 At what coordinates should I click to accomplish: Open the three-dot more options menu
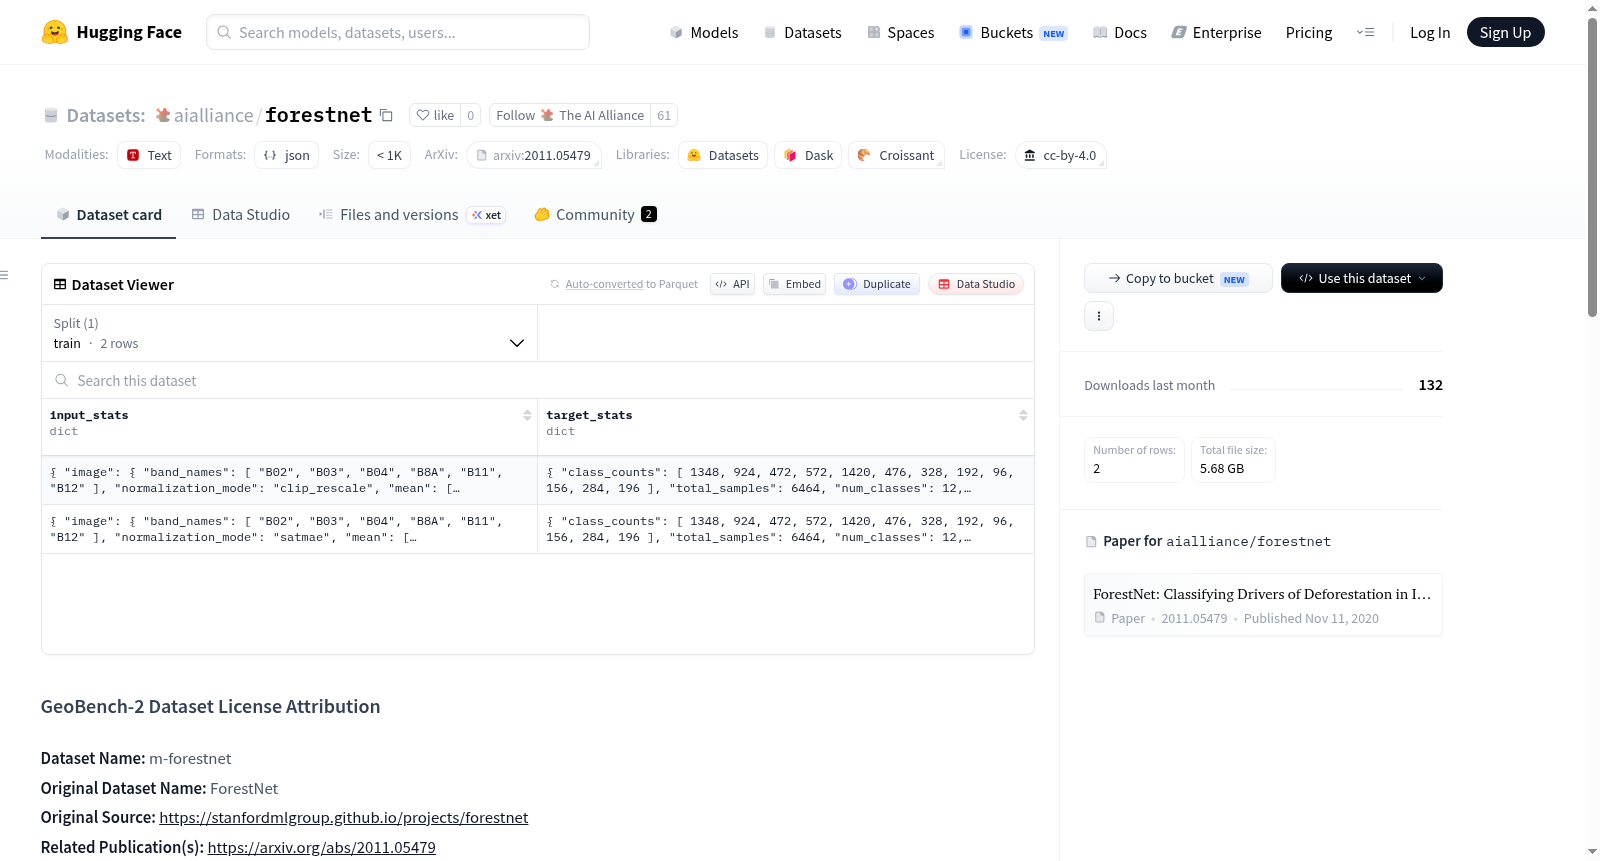point(1099,316)
